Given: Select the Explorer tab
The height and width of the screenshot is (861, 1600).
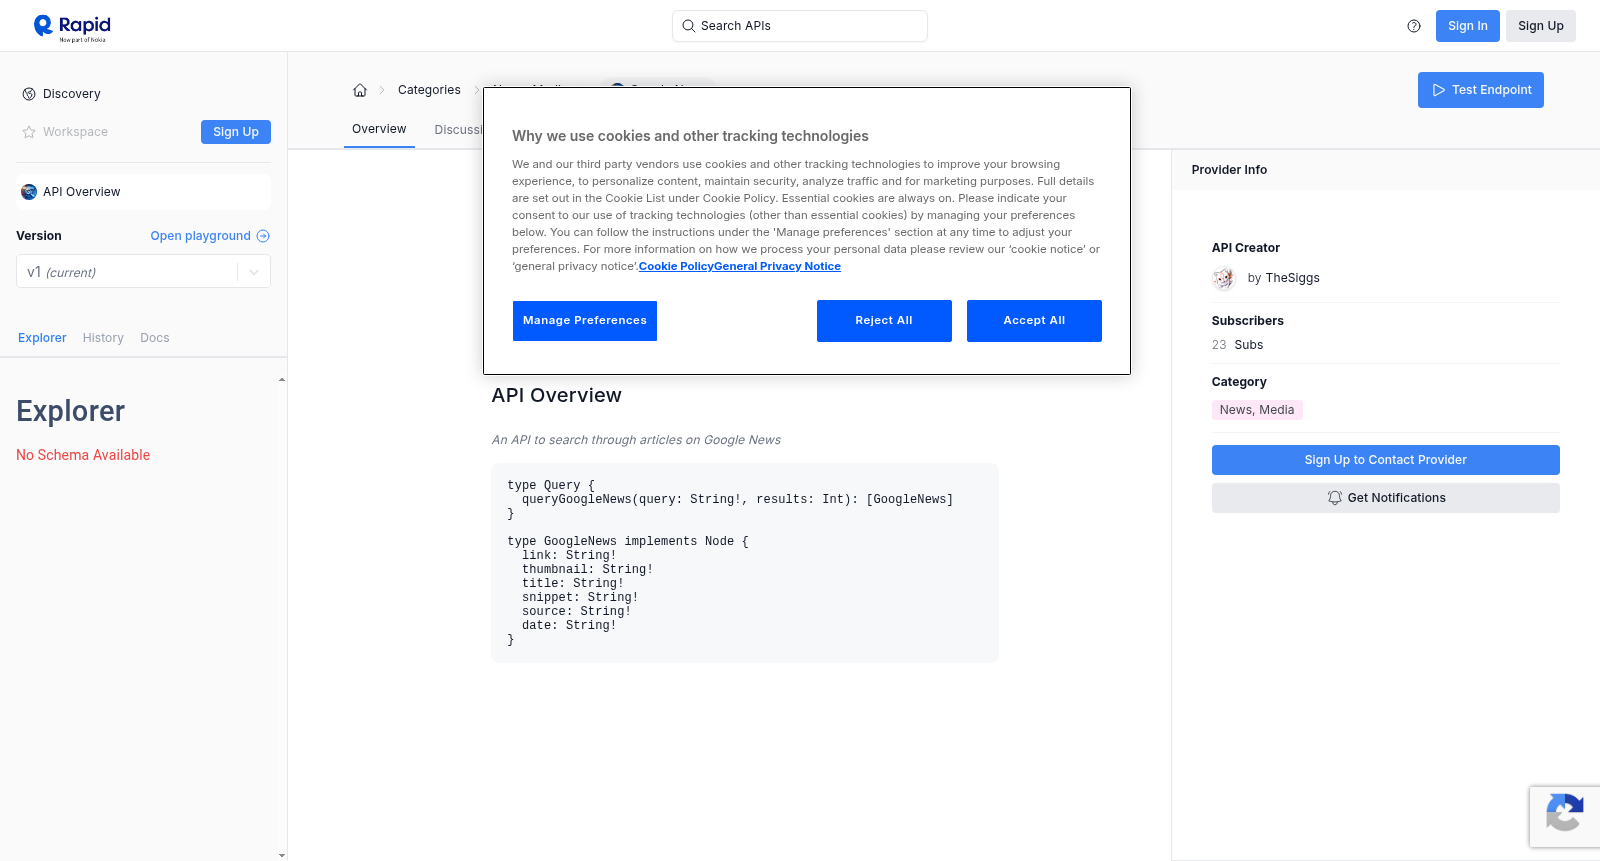Looking at the screenshot, I should (x=42, y=338).
